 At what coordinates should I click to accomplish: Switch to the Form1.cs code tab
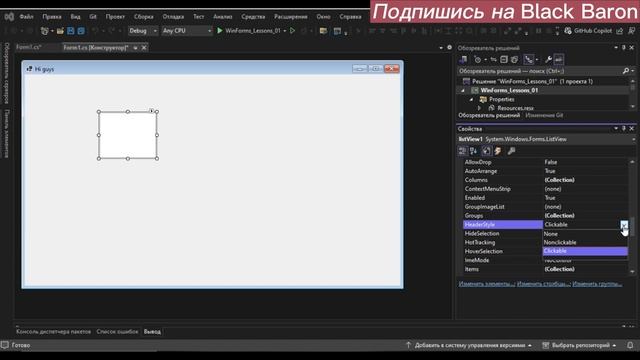tap(29, 47)
